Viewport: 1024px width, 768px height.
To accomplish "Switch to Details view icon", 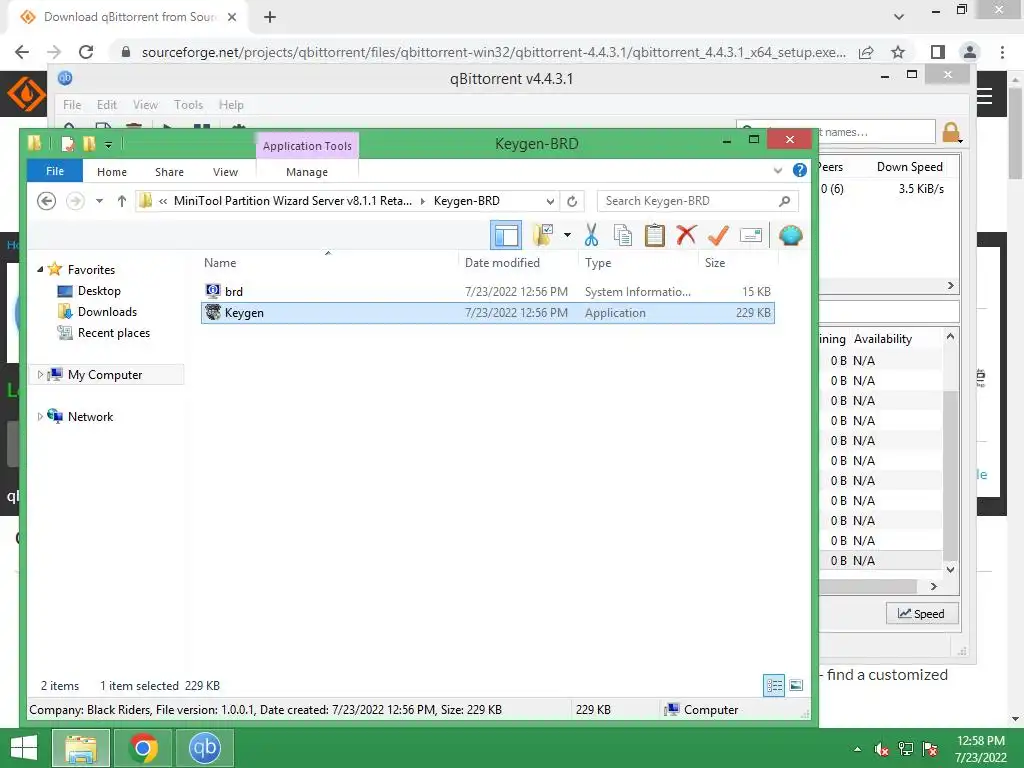I will [x=774, y=685].
